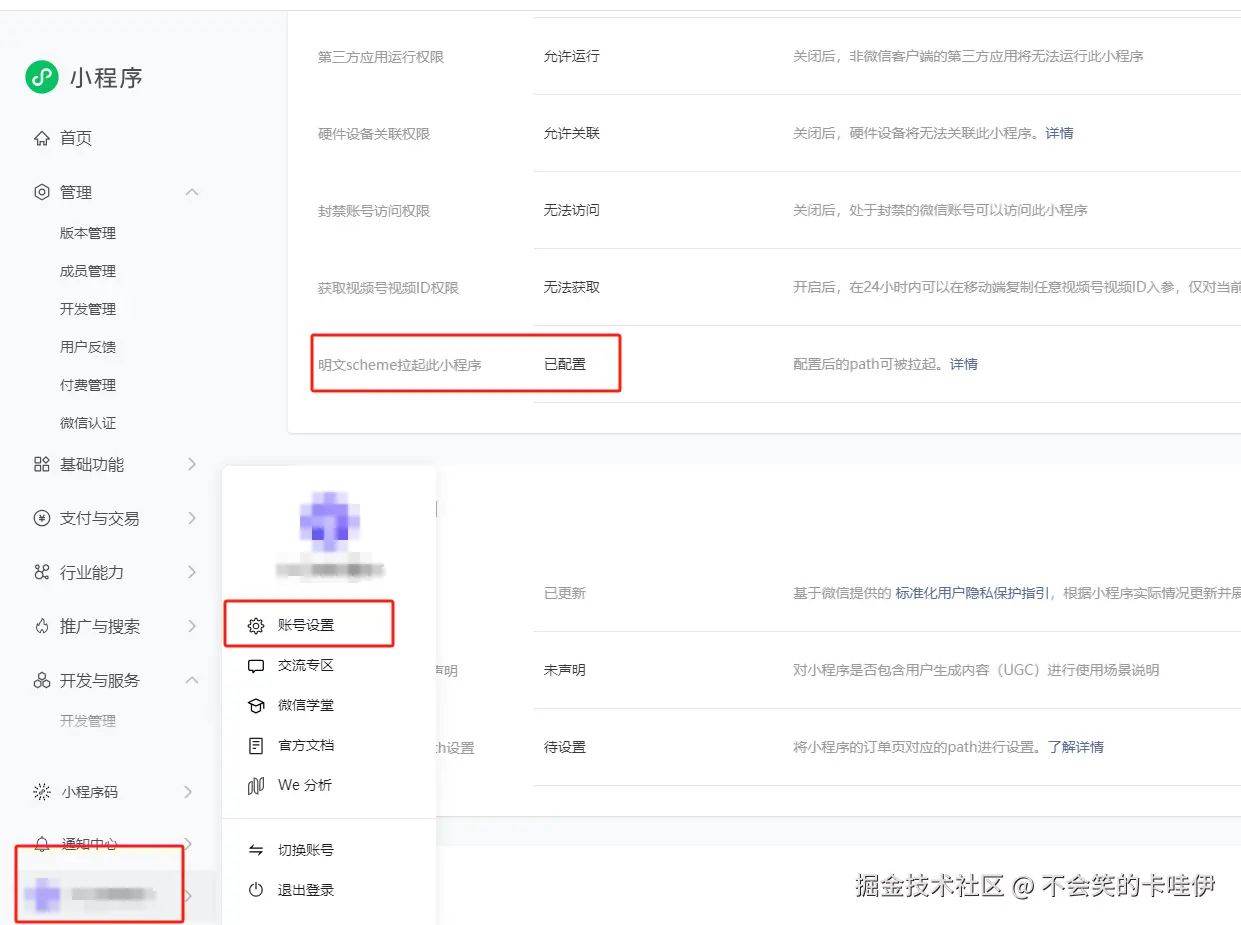
Task: Choose 微信学堂 from the popup menu
Action: click(x=306, y=705)
